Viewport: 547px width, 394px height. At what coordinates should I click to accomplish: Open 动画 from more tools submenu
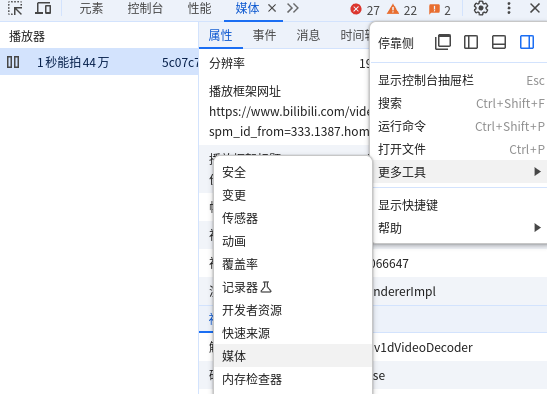(293, 241)
